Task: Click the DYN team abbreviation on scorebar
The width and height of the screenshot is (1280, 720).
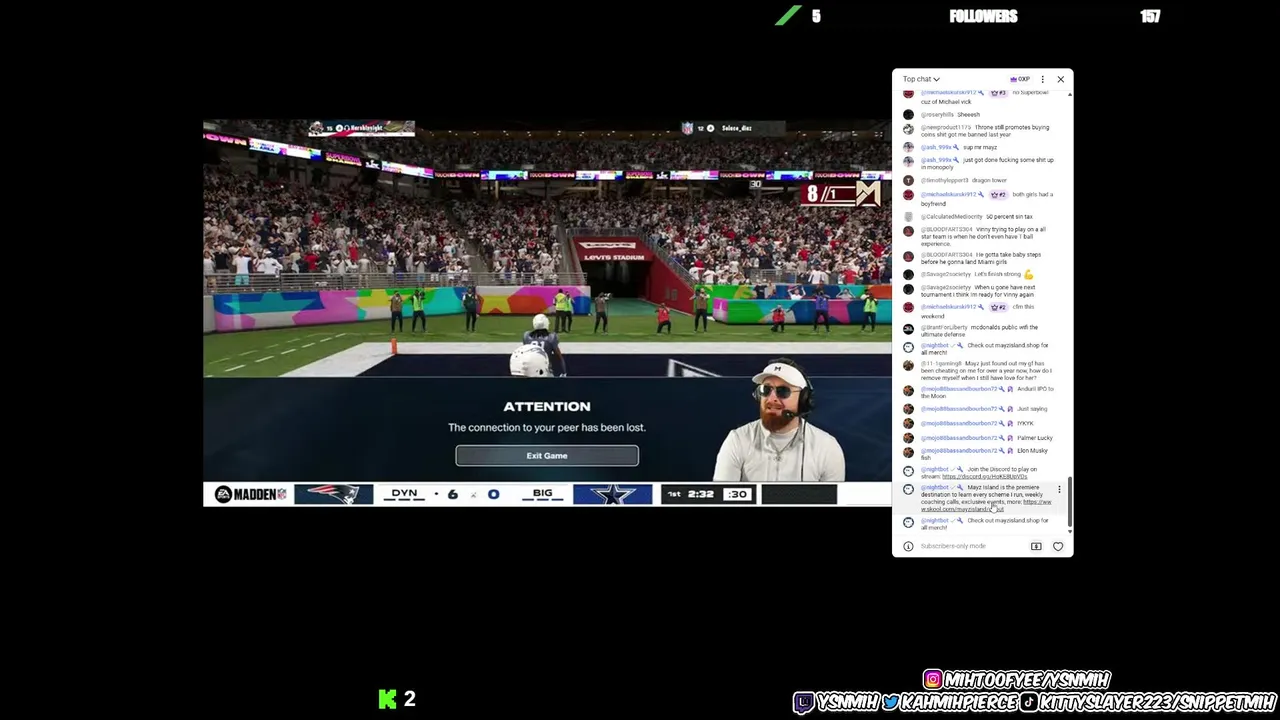Action: [x=404, y=493]
